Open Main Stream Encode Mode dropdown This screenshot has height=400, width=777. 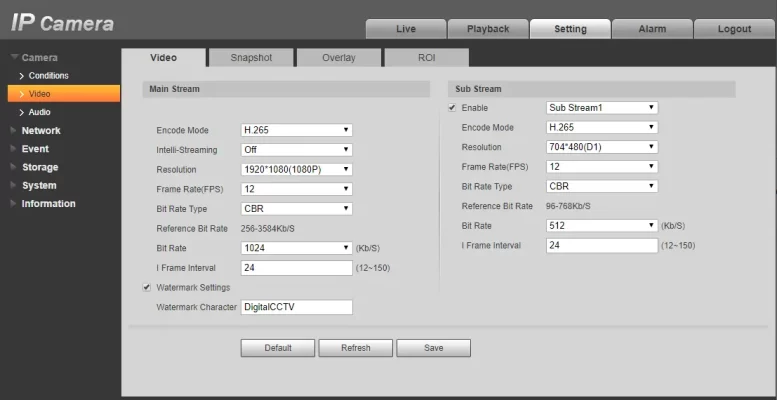pos(296,130)
